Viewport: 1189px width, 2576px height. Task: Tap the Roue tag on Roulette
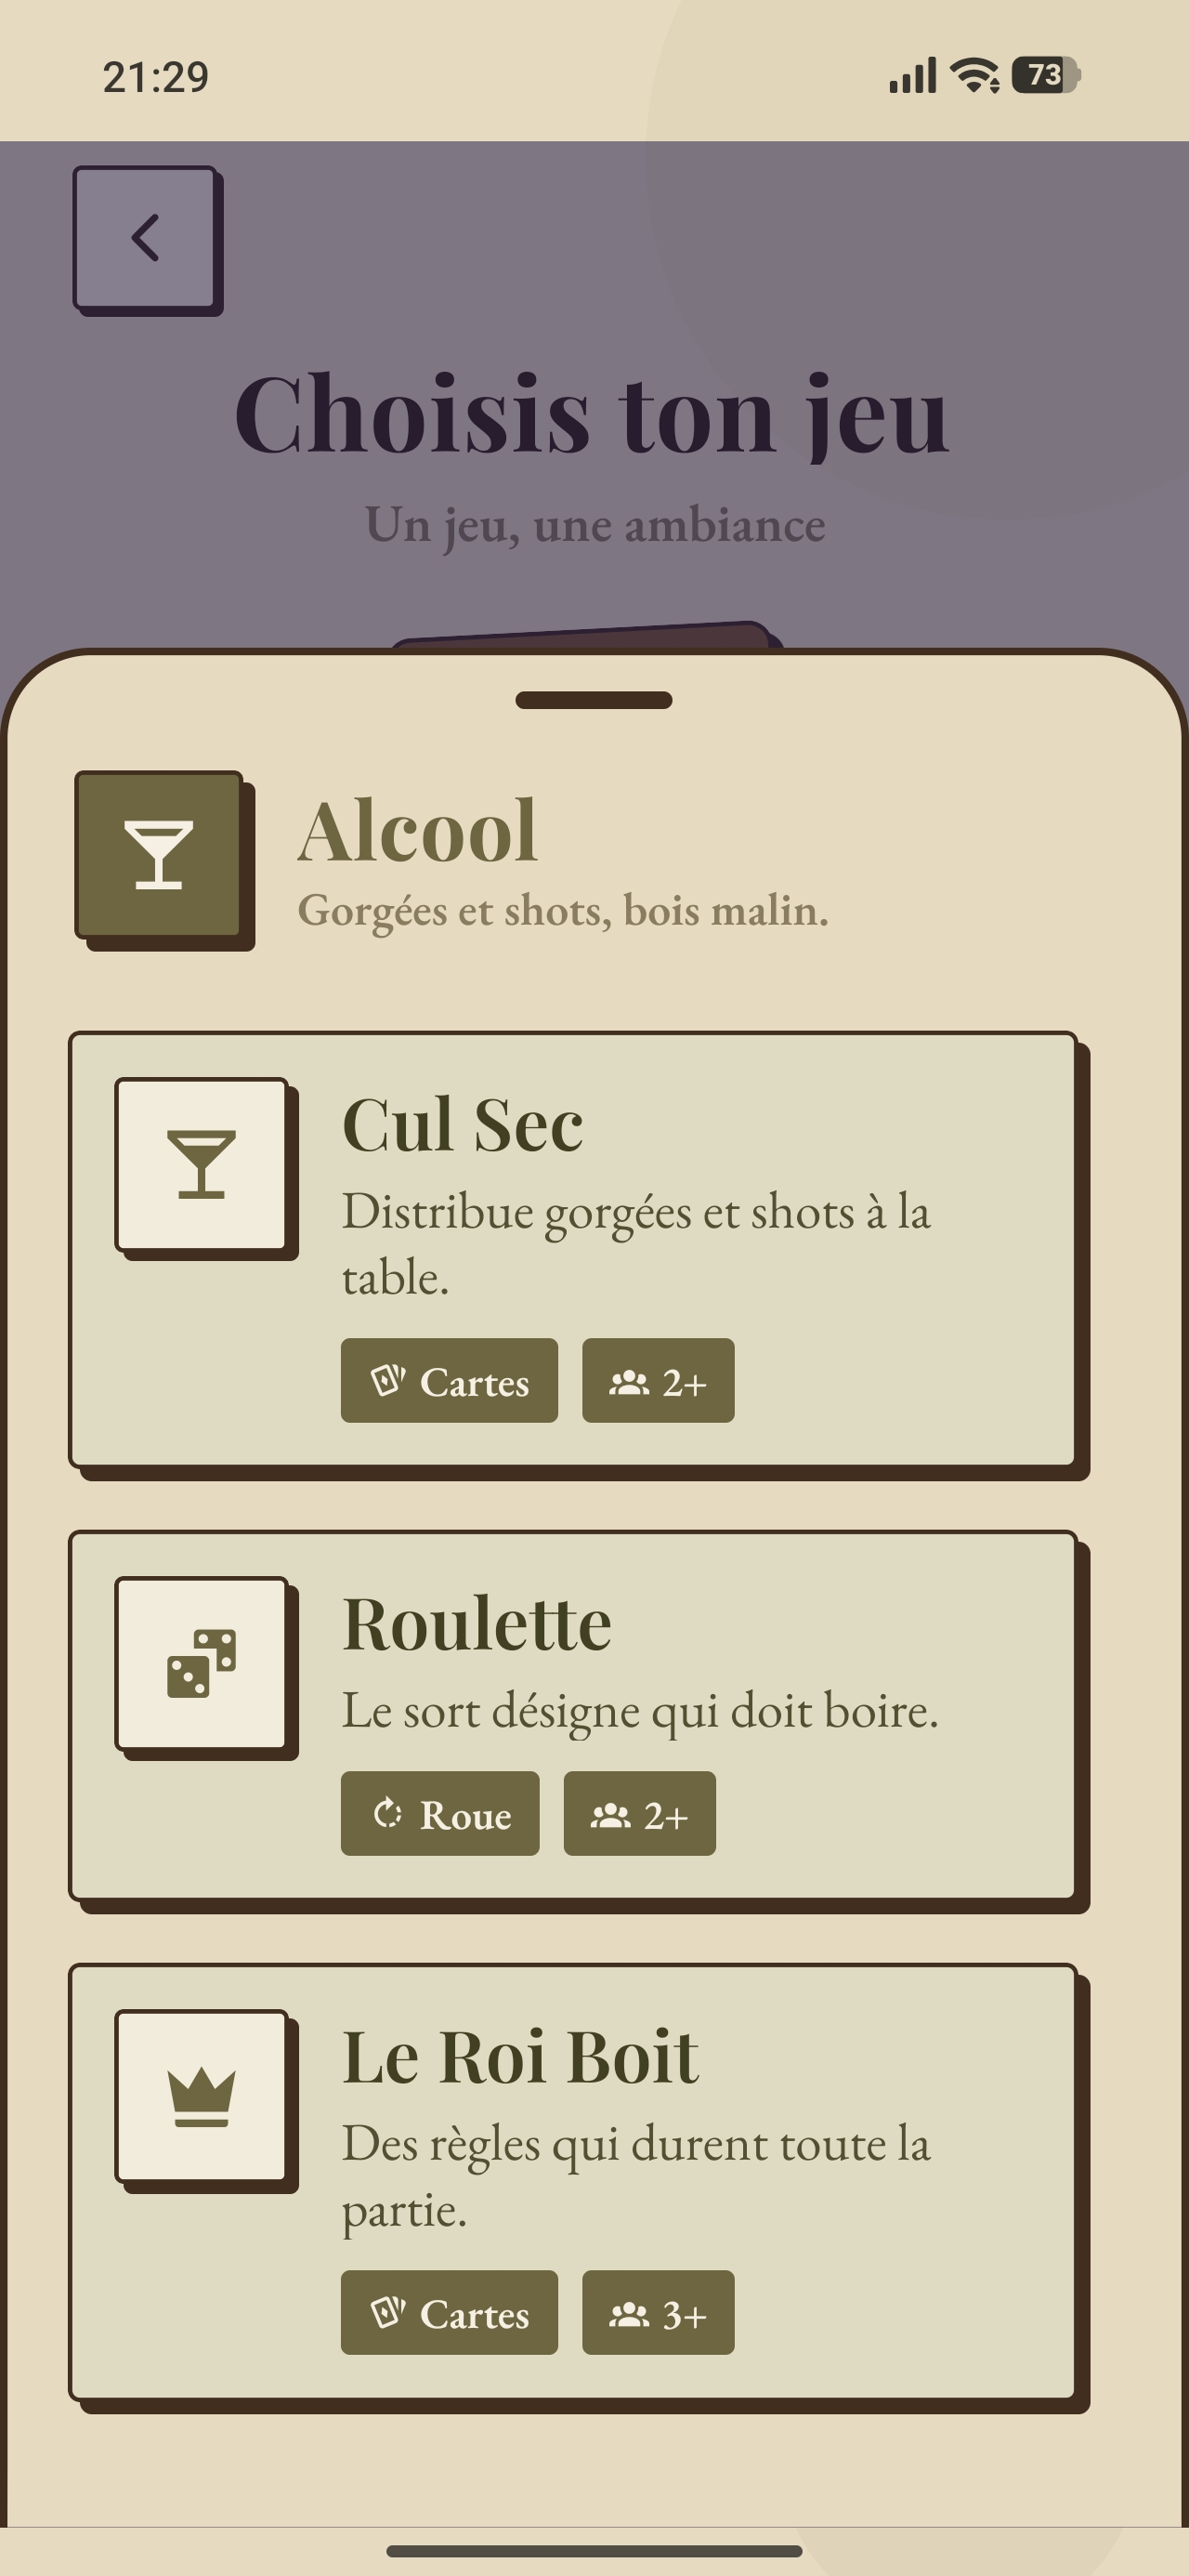440,1813
